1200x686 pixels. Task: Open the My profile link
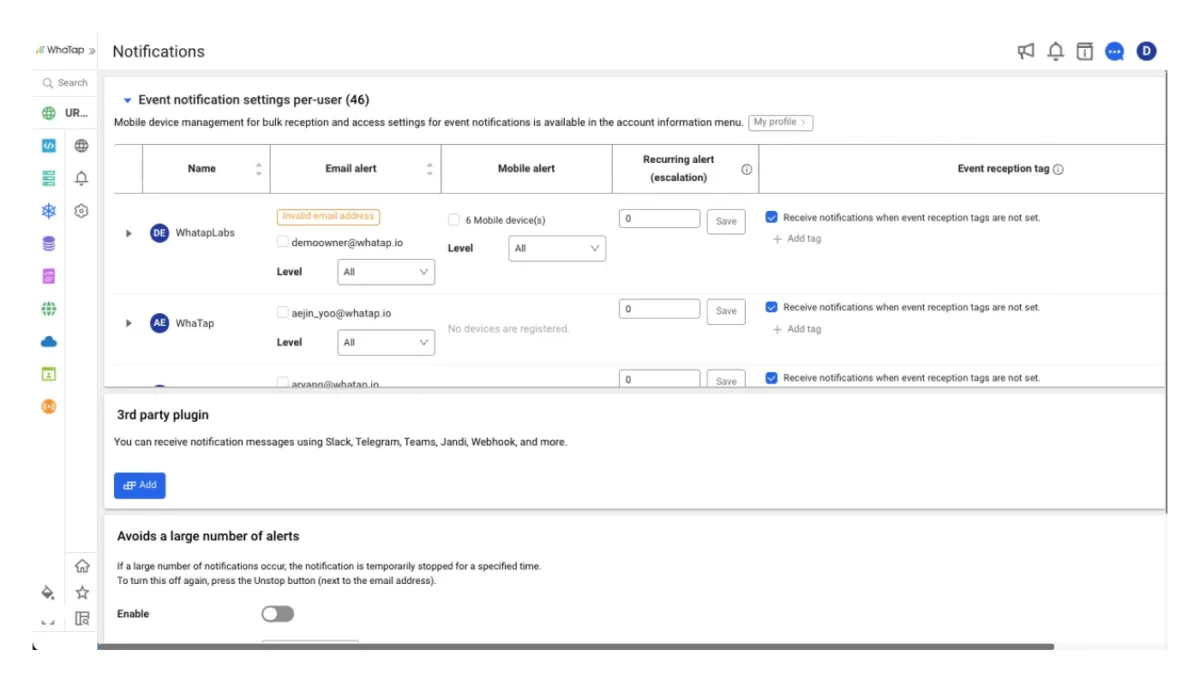pyautogui.click(x=780, y=122)
